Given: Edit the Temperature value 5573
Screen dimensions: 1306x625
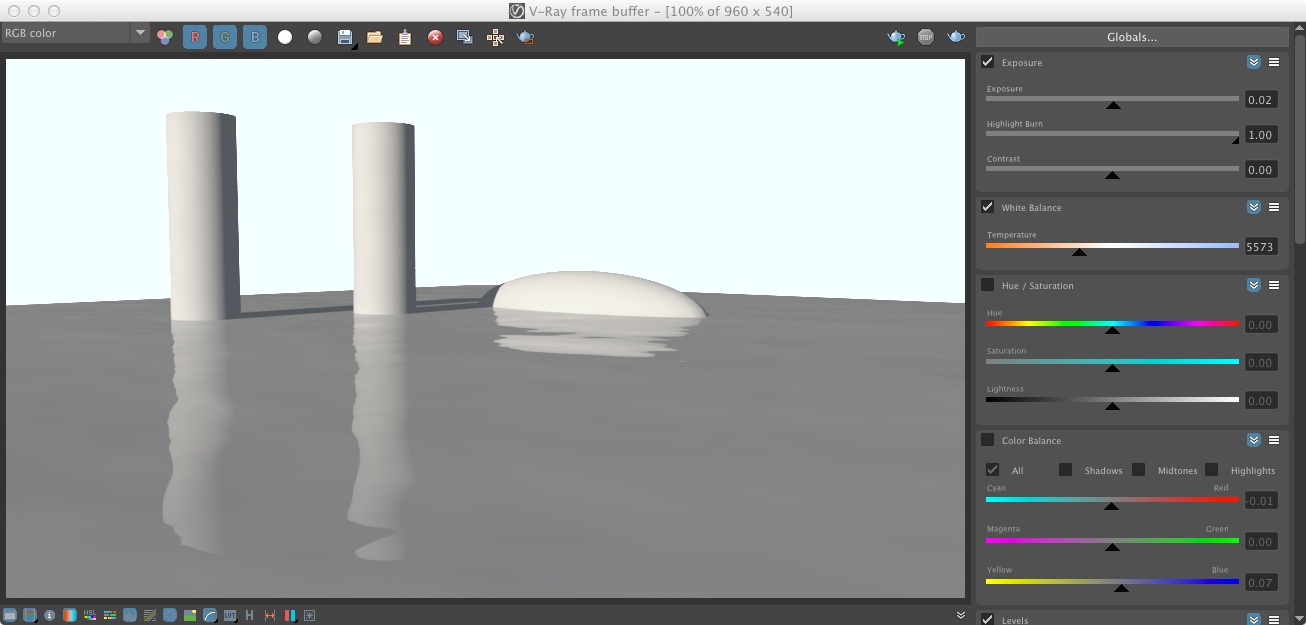Looking at the screenshot, I should tap(1261, 247).
